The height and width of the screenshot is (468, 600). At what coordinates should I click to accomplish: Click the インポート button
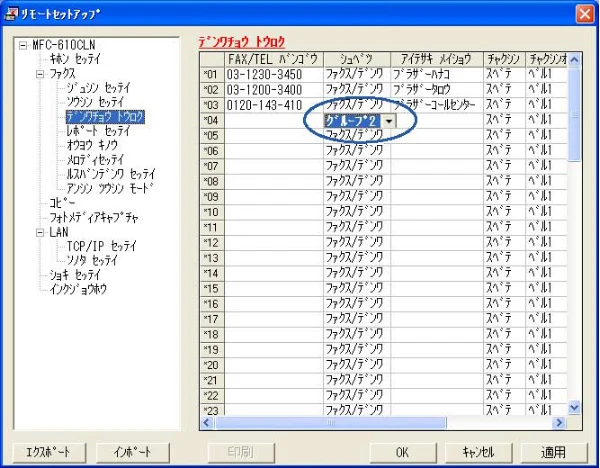(x=133, y=452)
